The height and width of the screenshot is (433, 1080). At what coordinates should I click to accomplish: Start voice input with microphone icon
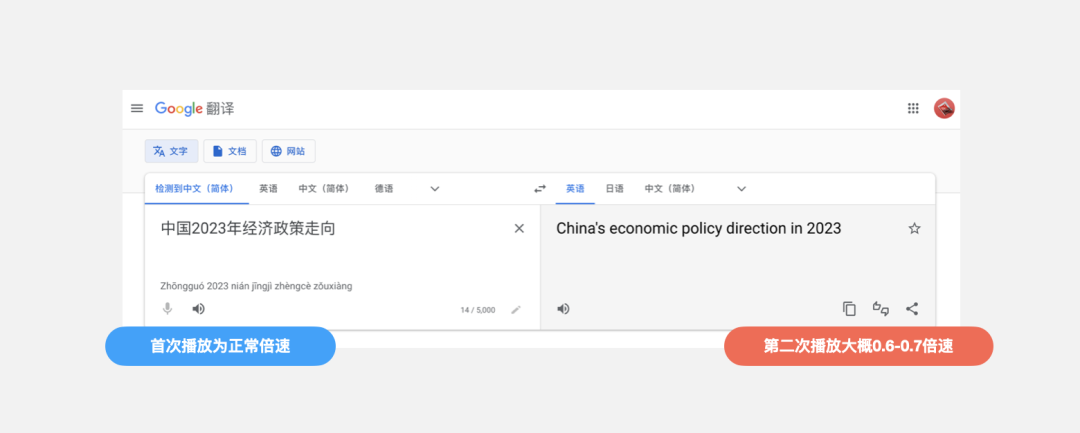coord(167,309)
